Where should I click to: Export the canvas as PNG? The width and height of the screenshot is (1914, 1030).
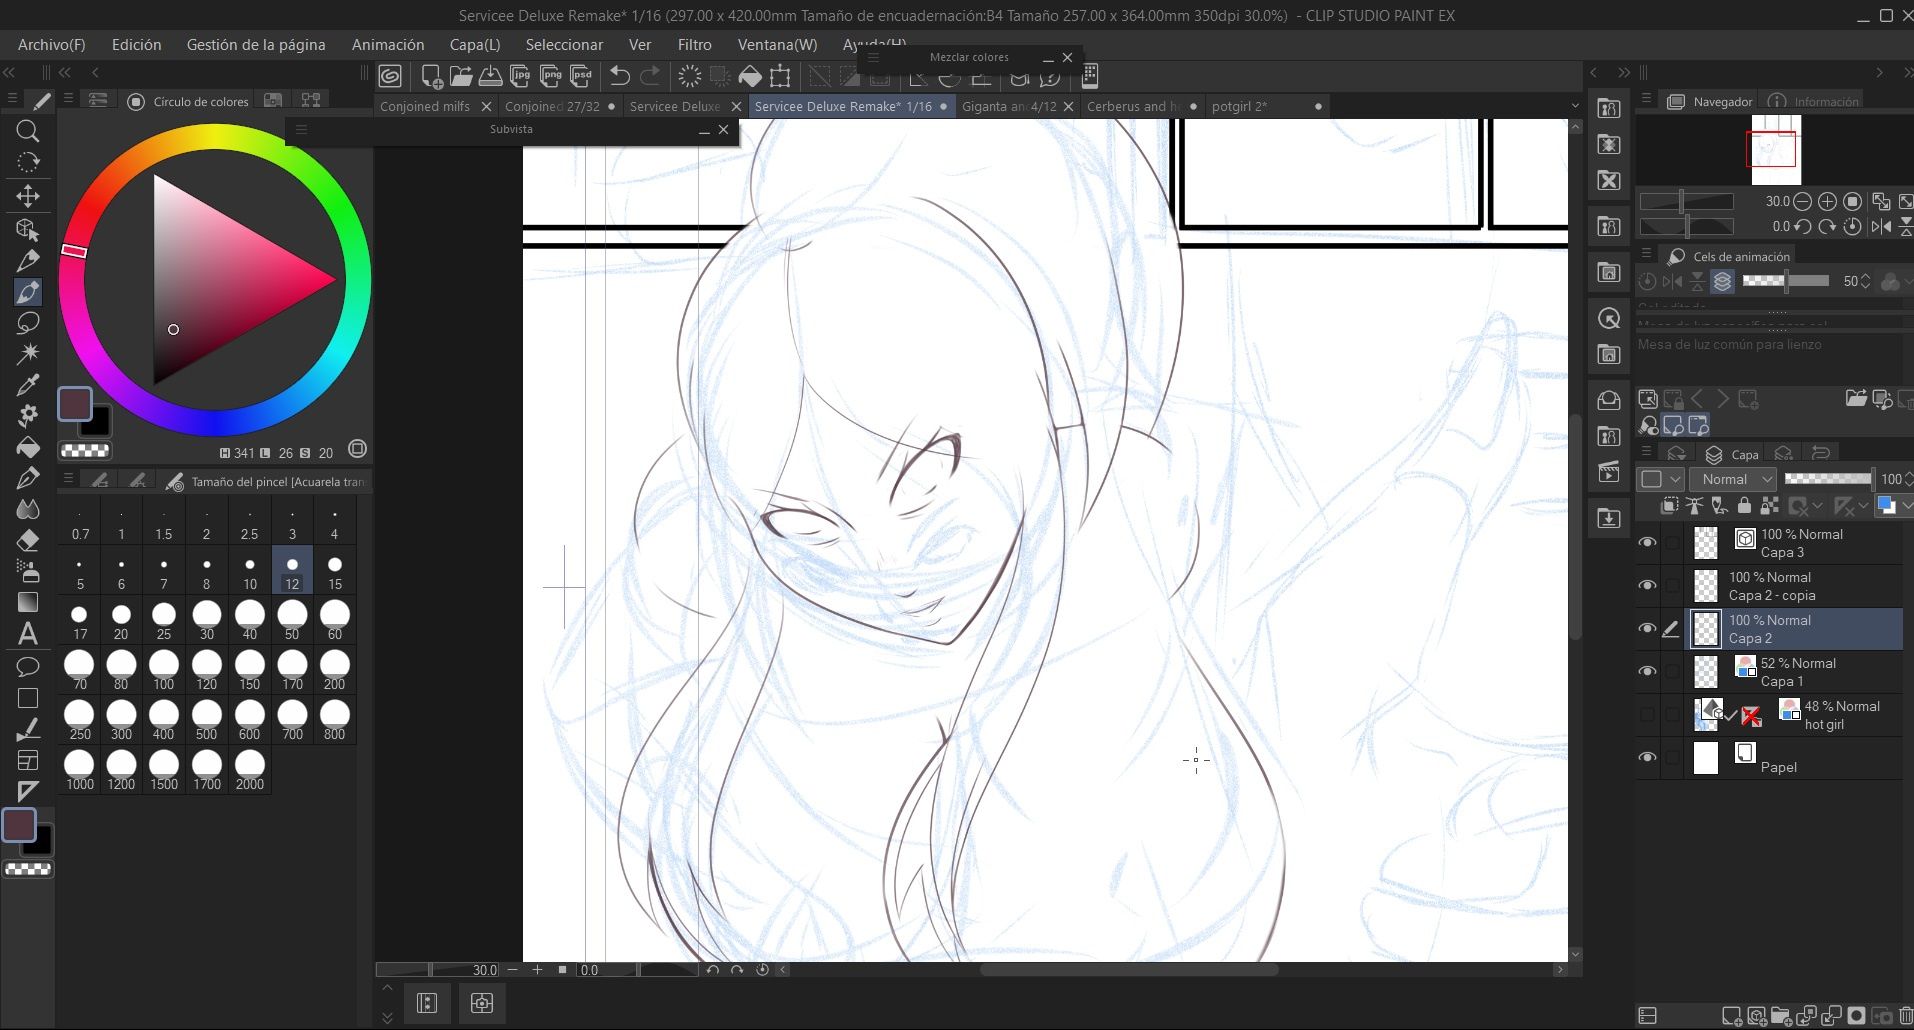(x=551, y=76)
